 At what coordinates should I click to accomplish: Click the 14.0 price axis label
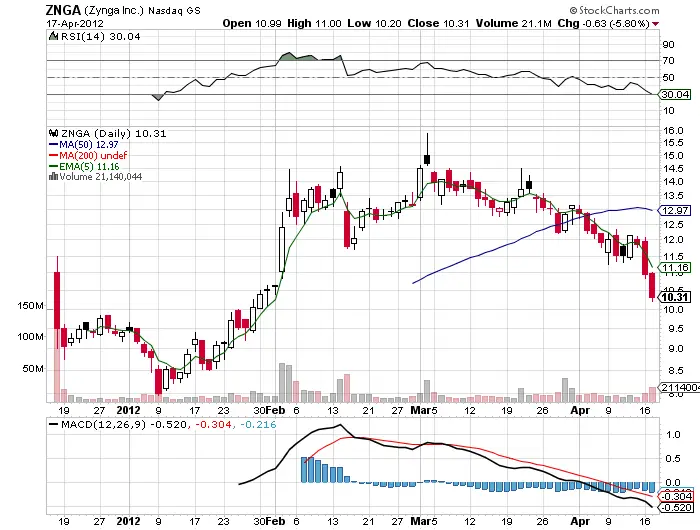point(673,182)
